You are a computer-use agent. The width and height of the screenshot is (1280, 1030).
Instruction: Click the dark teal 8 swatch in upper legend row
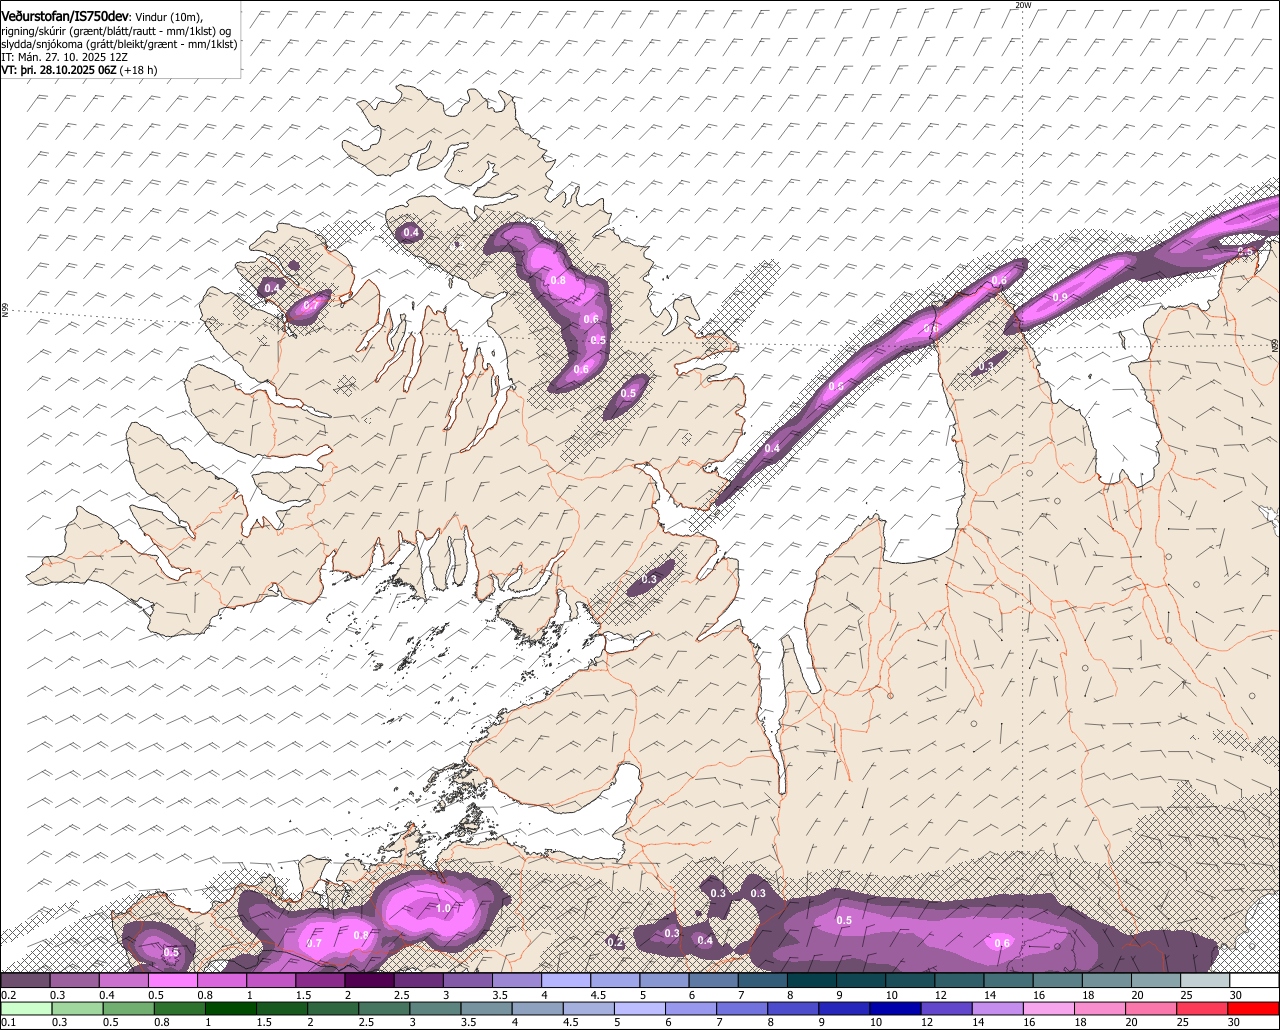click(x=812, y=980)
